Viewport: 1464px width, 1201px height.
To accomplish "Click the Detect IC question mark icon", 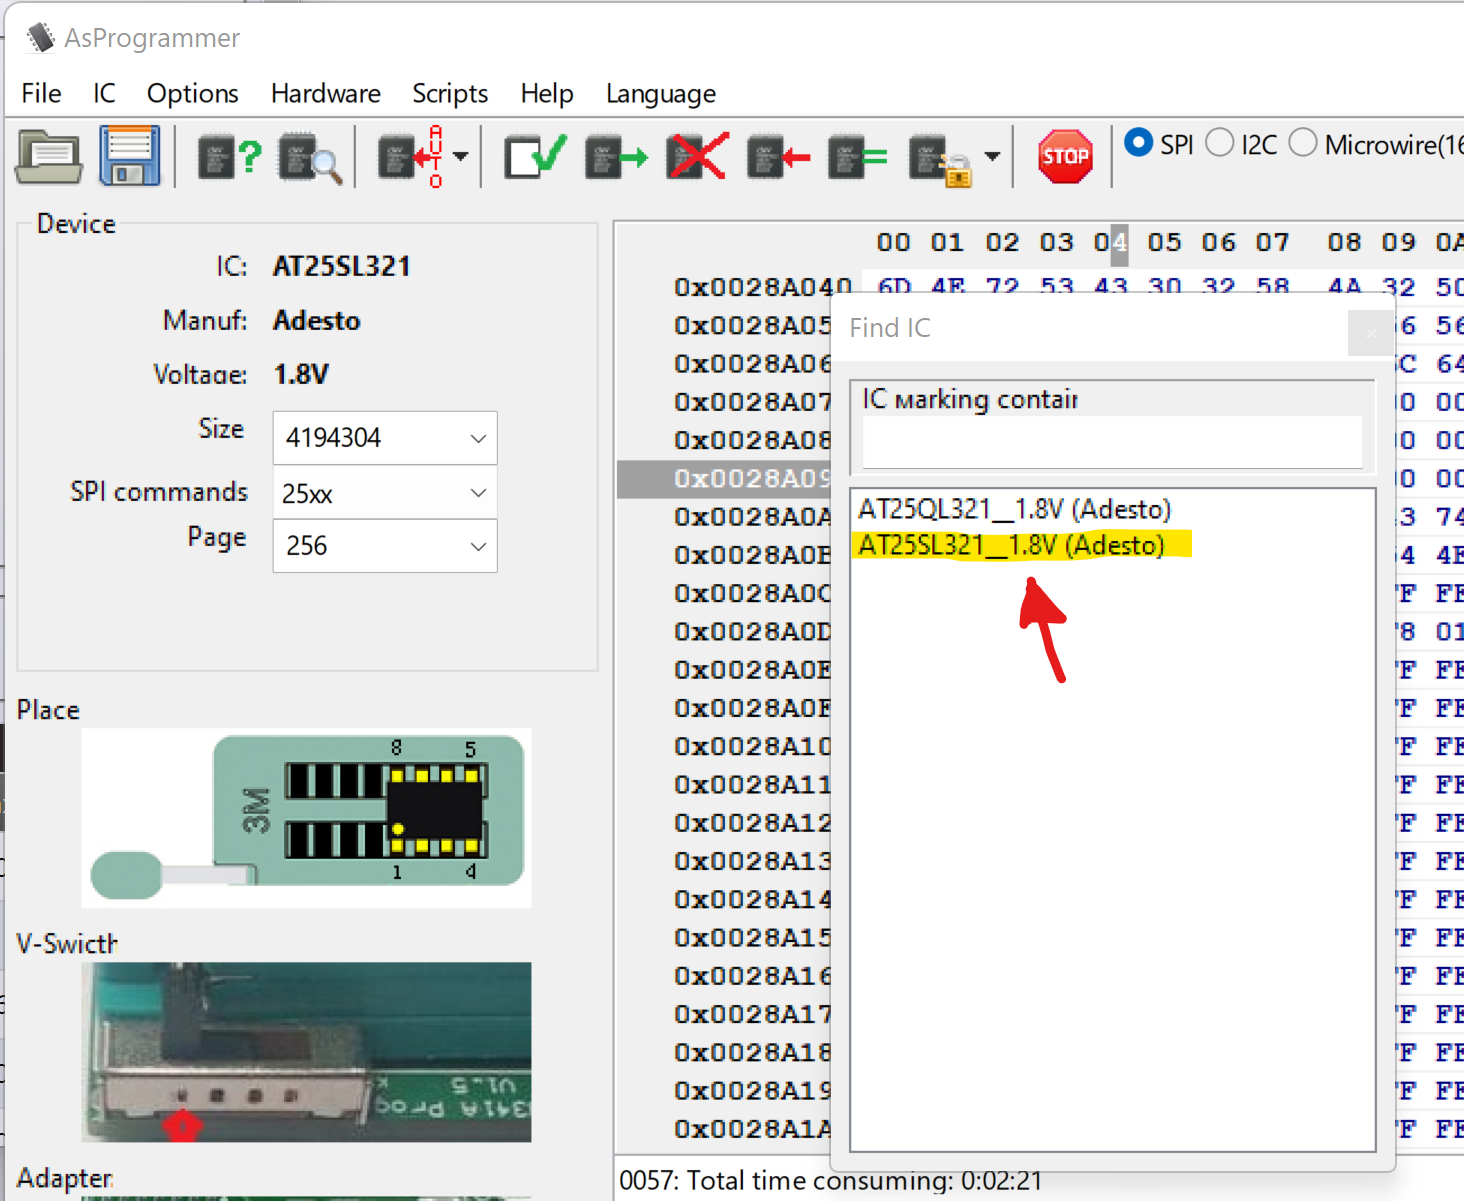I will pos(229,157).
